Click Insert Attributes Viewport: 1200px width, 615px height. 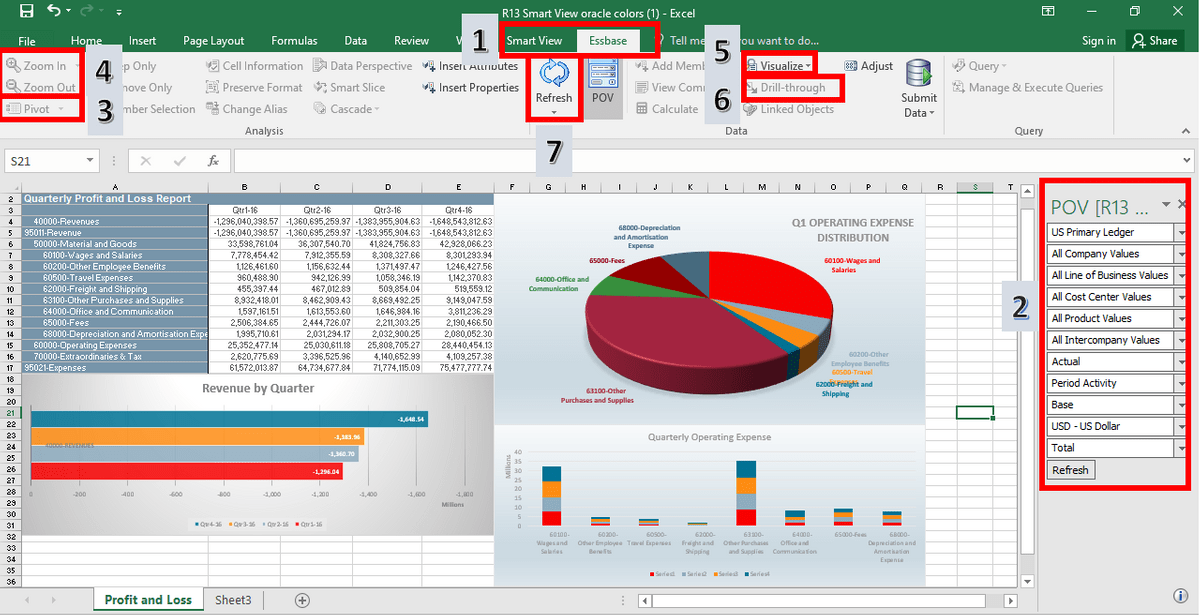(470, 66)
